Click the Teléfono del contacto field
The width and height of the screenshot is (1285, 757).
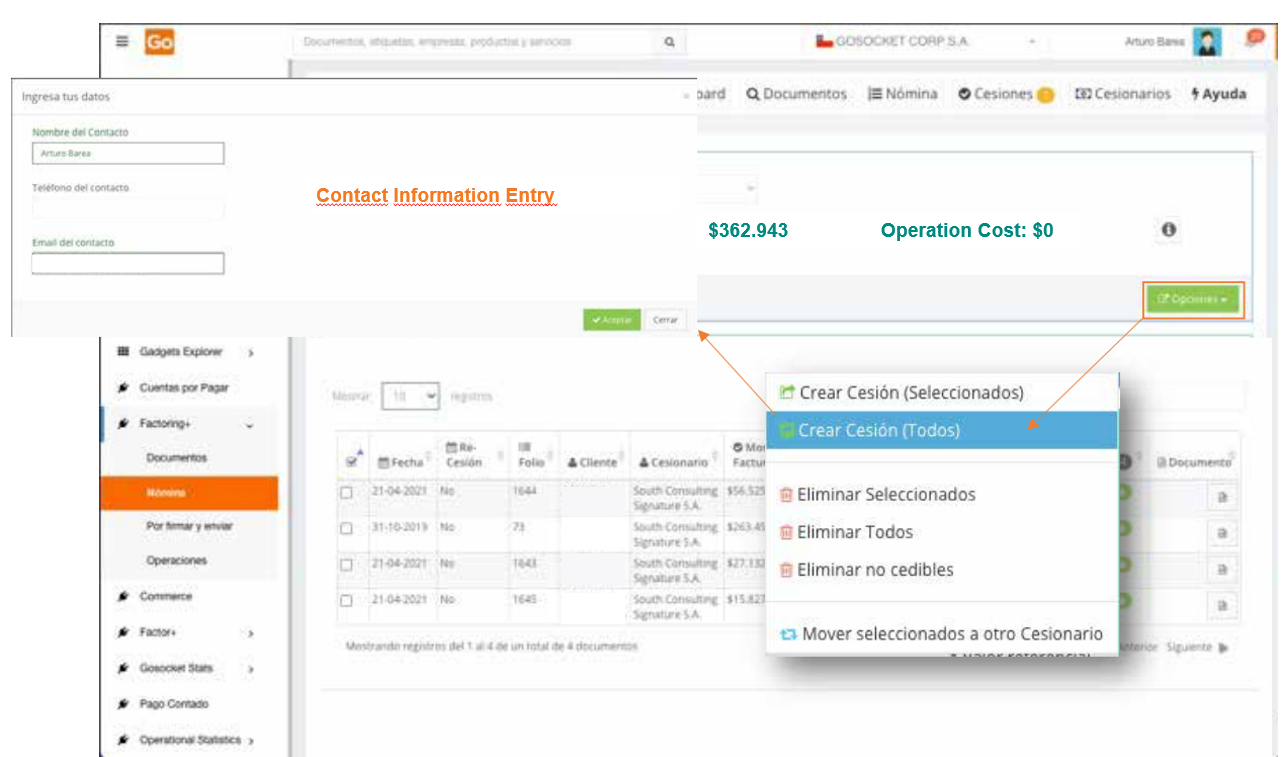point(128,208)
